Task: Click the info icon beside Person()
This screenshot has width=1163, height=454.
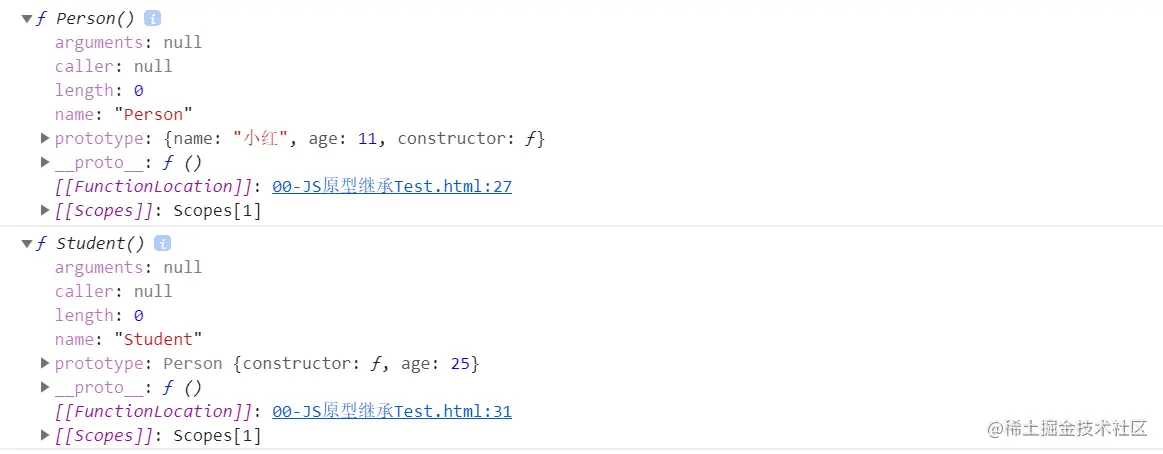Action: (x=152, y=19)
